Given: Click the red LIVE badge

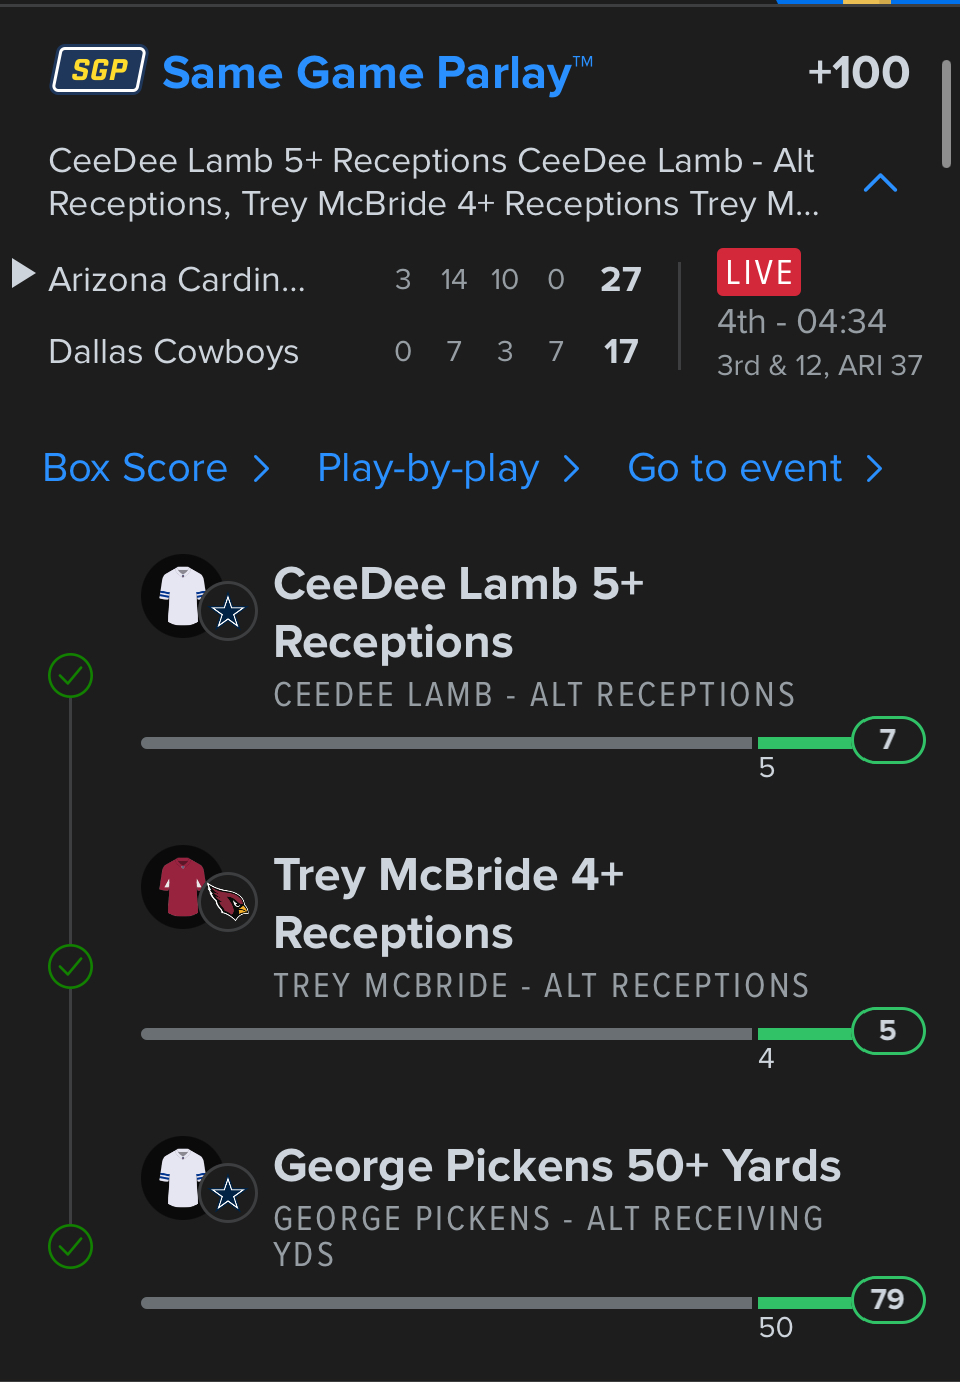Looking at the screenshot, I should [758, 272].
